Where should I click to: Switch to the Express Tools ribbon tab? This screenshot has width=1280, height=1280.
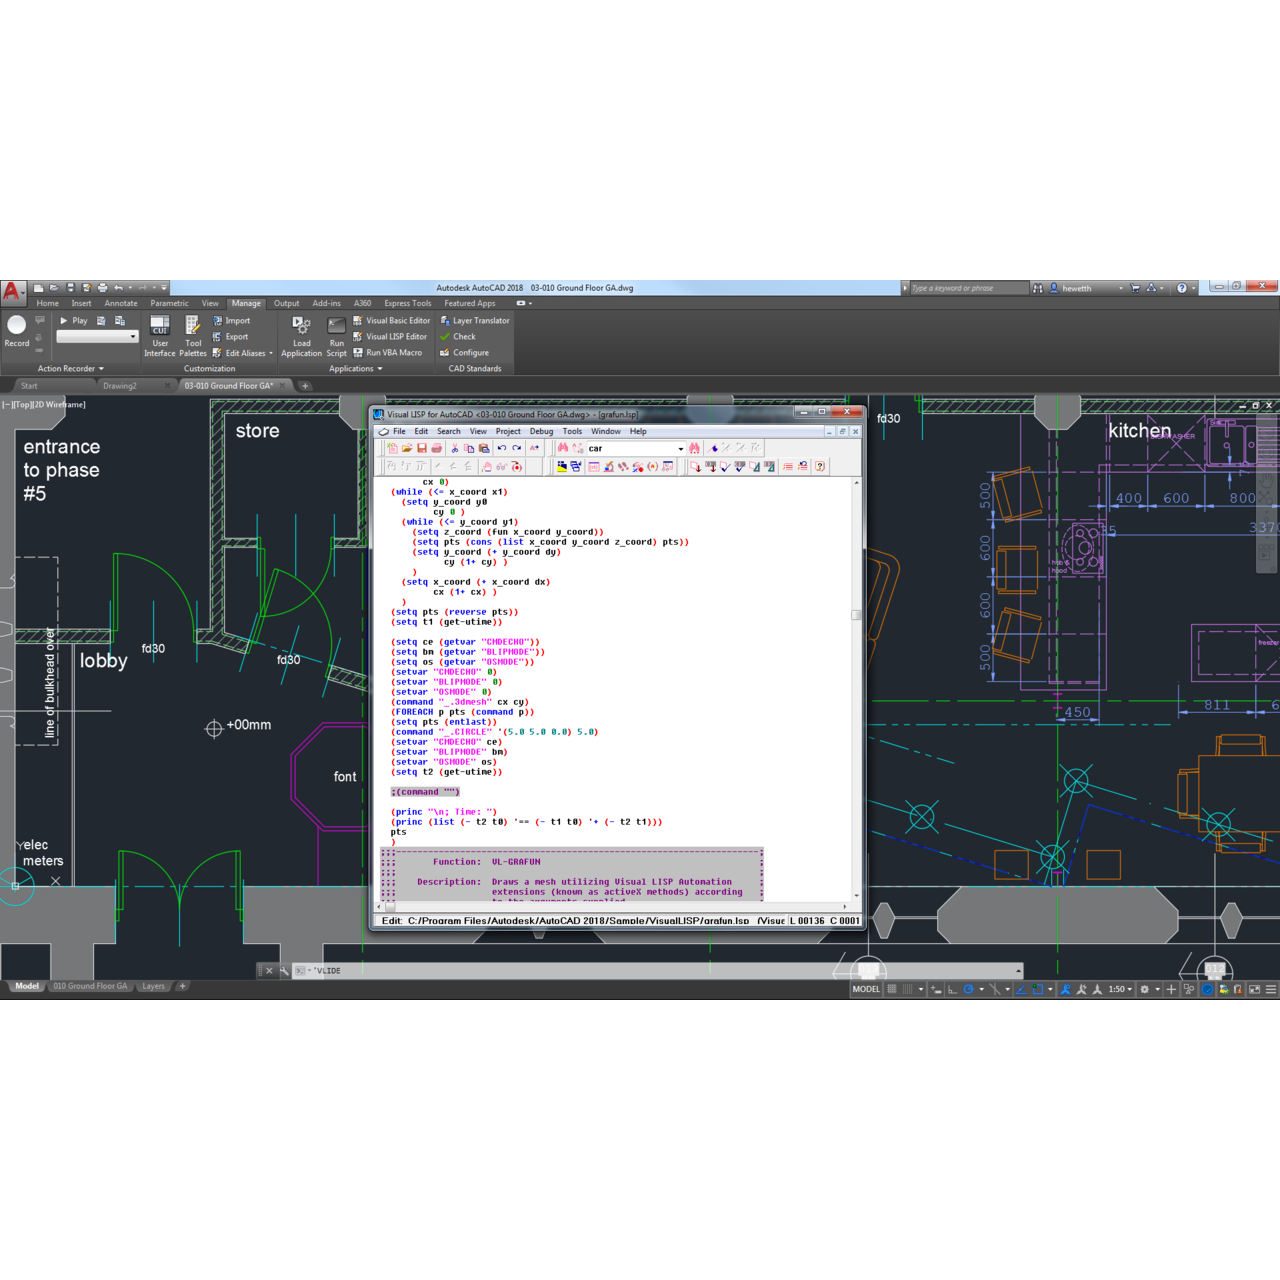click(x=406, y=303)
